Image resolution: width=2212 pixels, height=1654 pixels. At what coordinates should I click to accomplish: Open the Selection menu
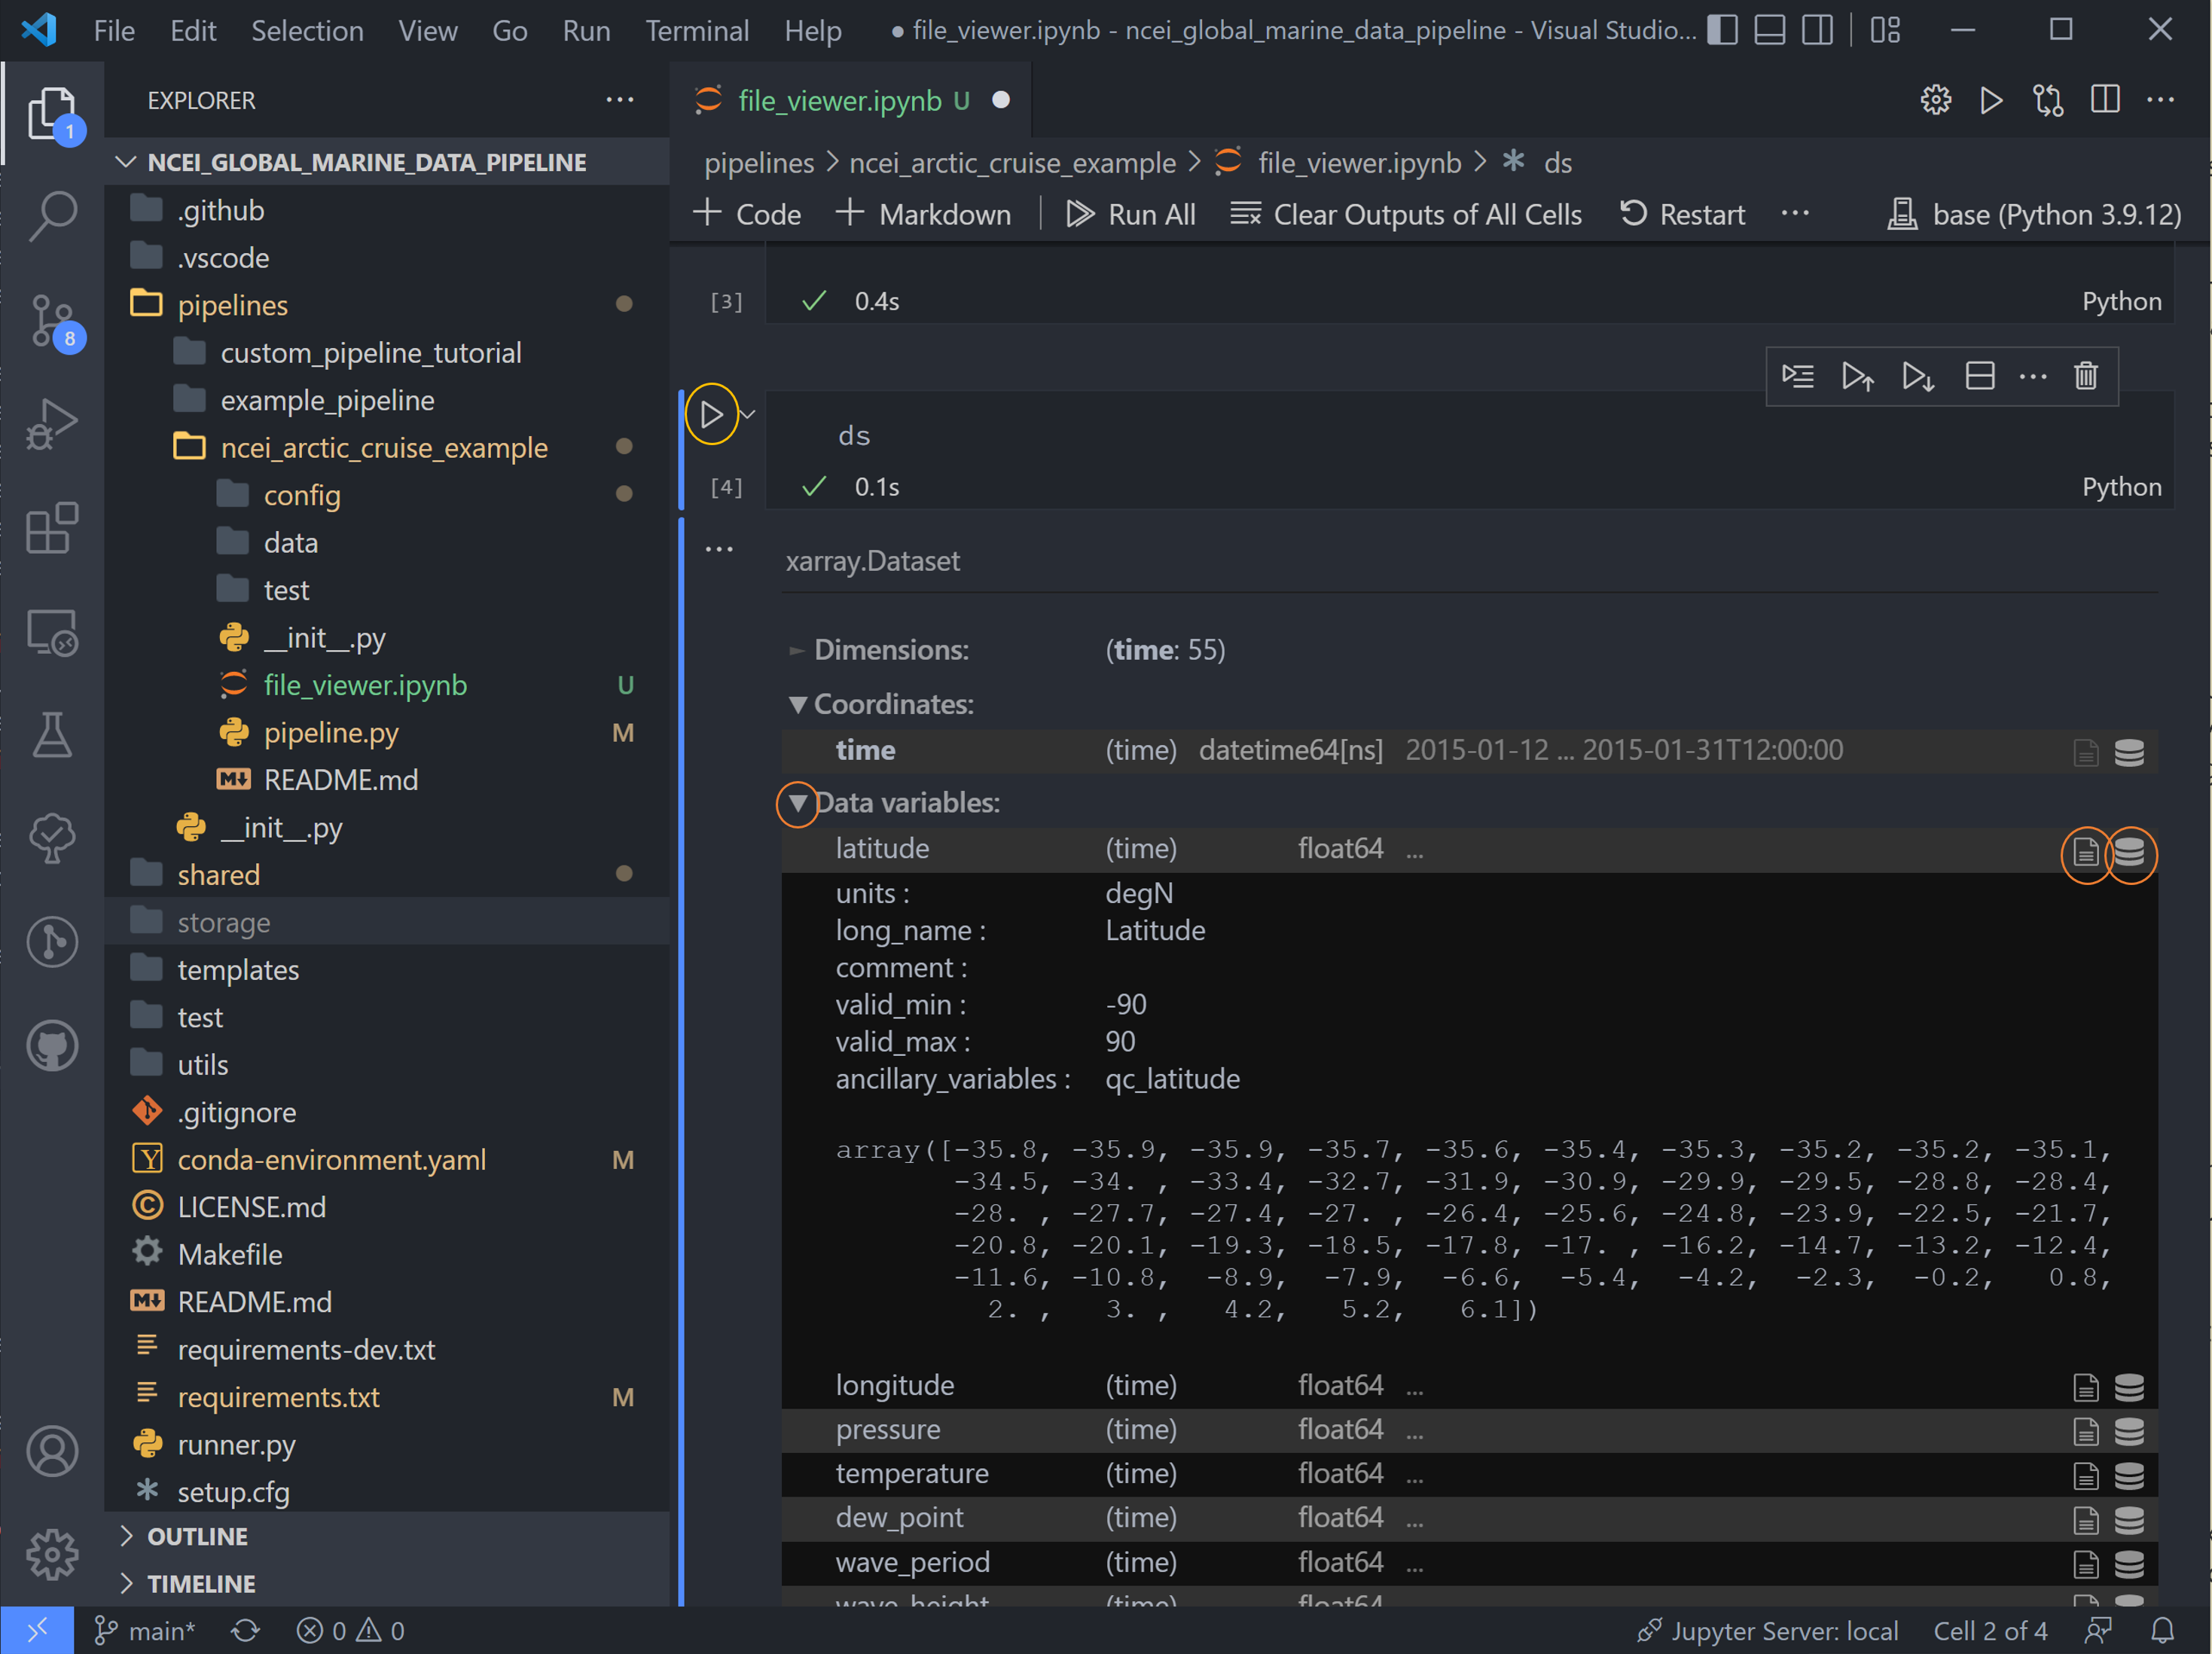pyautogui.click(x=307, y=31)
